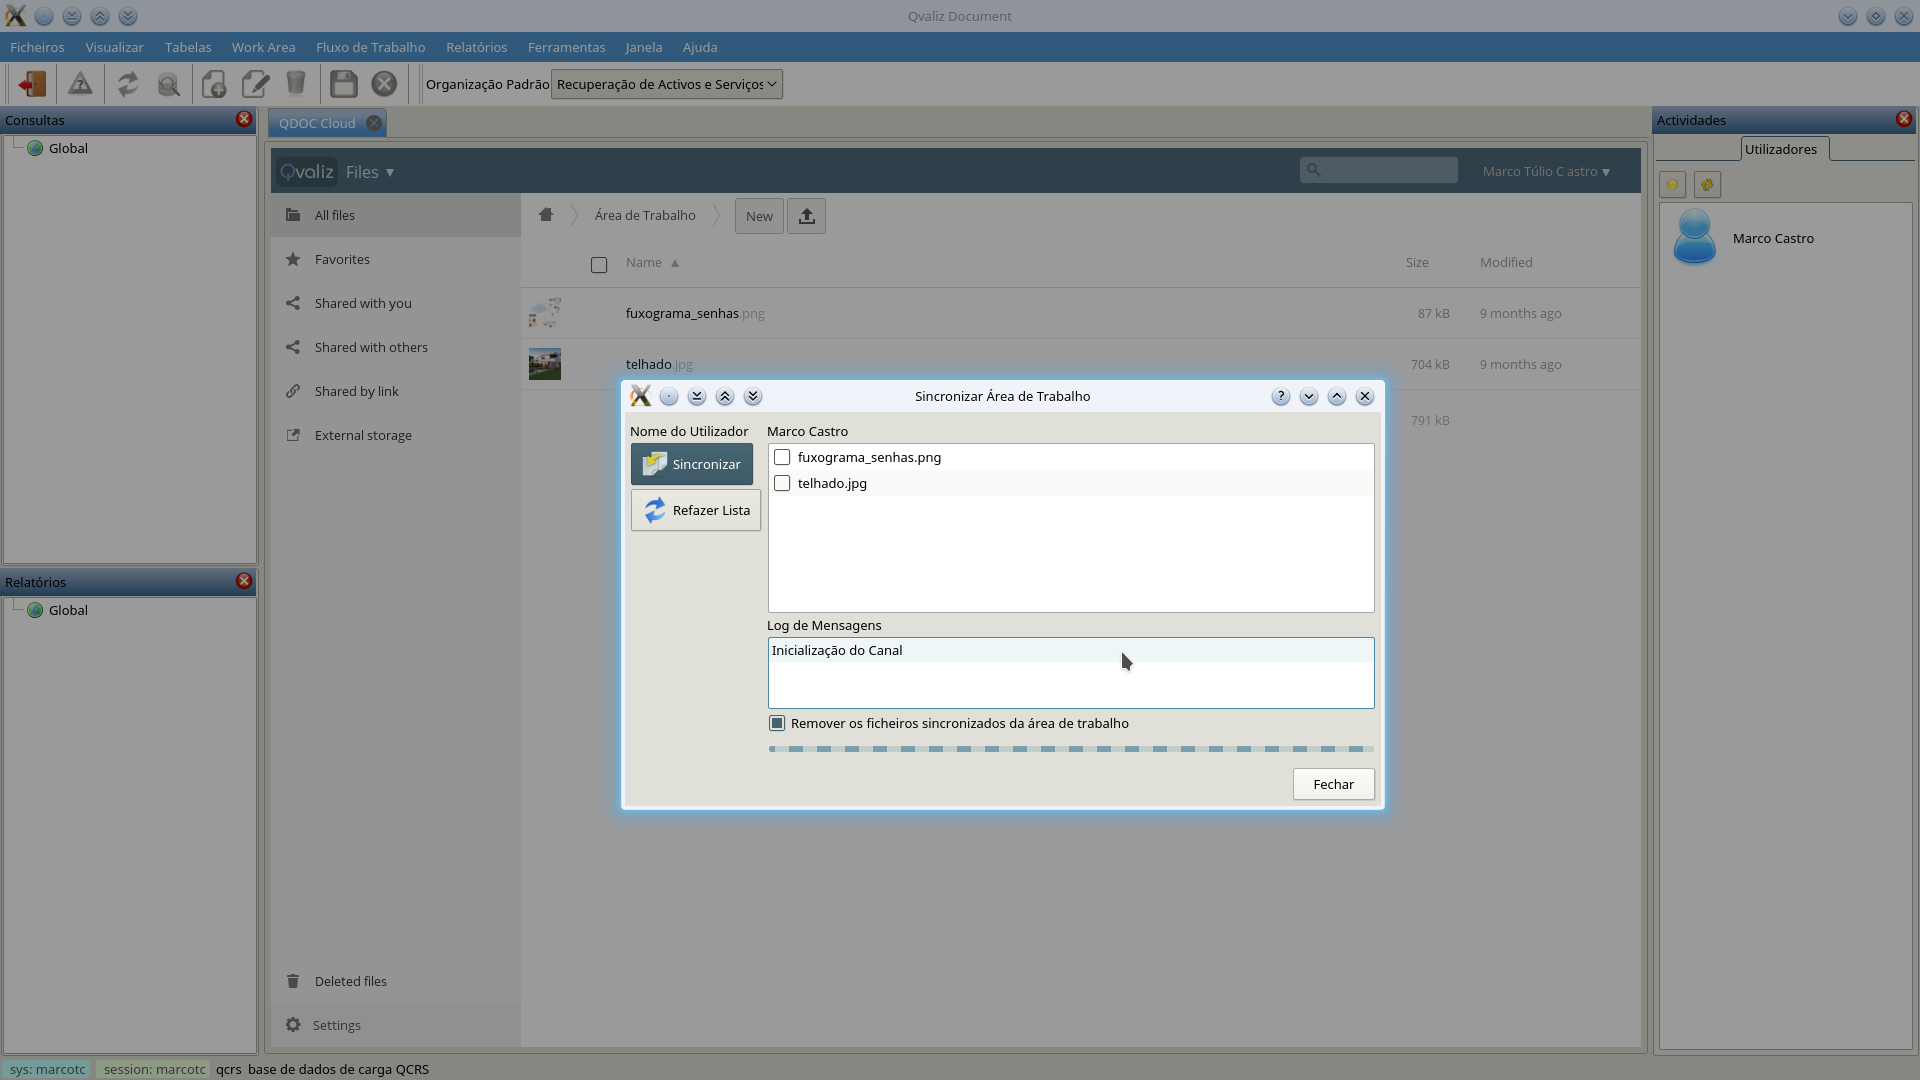Image resolution: width=1920 pixels, height=1080 pixels.
Task: Click the new document toolbar icon
Action: click(213, 84)
